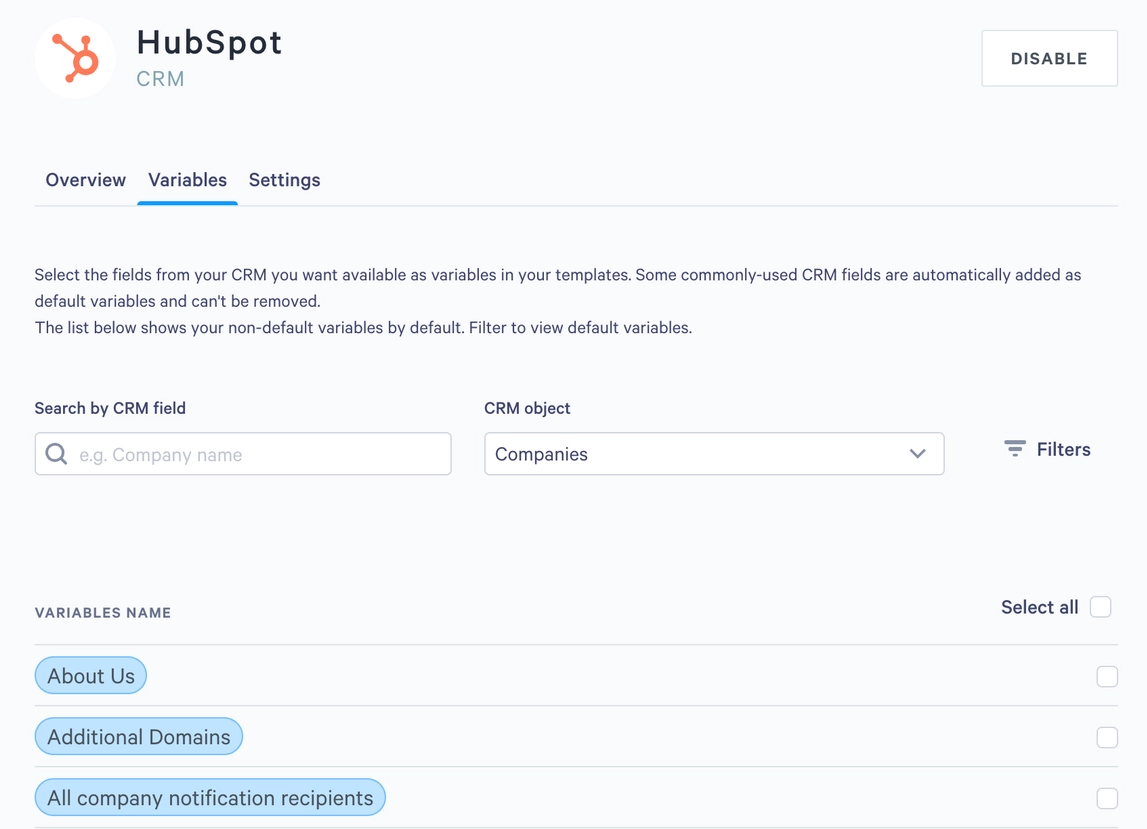
Task: Click the DISABLE button
Action: point(1049,59)
